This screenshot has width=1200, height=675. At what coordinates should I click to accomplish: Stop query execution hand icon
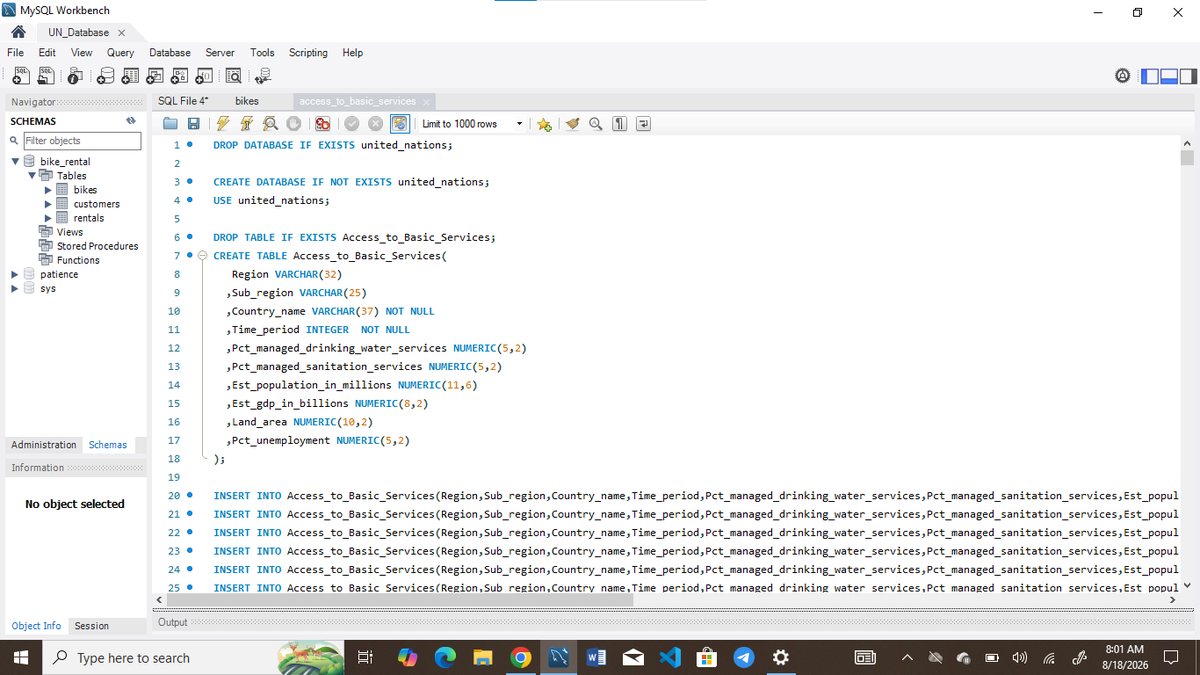294,124
